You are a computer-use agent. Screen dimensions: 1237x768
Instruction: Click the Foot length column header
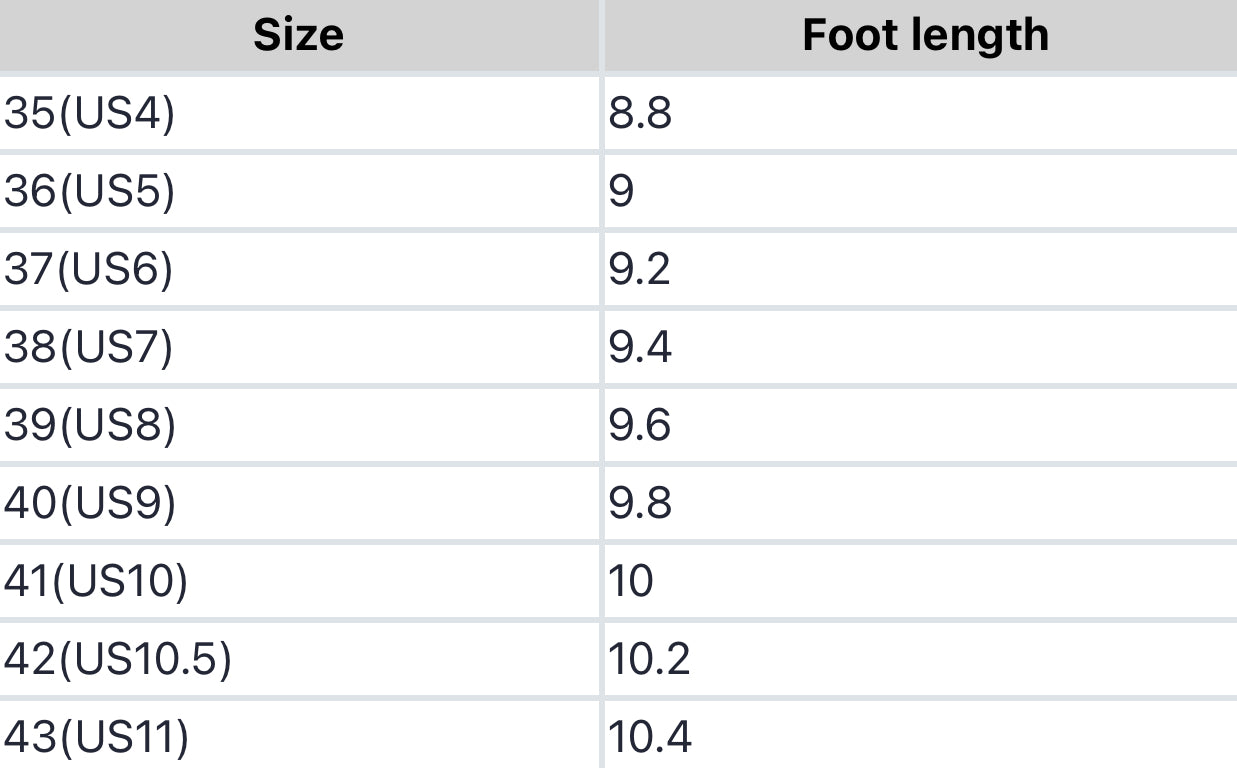coord(925,36)
